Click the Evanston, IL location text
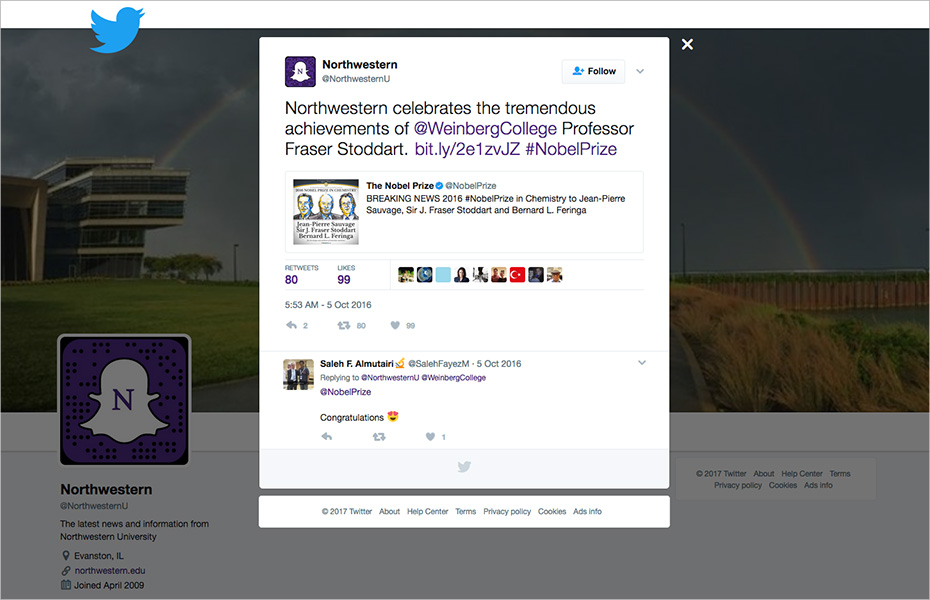This screenshot has width=930, height=600. (x=98, y=556)
